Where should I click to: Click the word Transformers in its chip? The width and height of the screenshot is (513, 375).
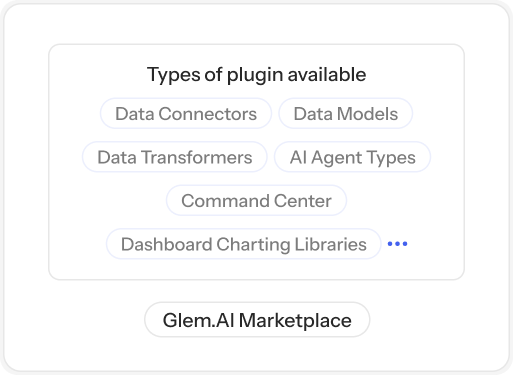point(196,157)
